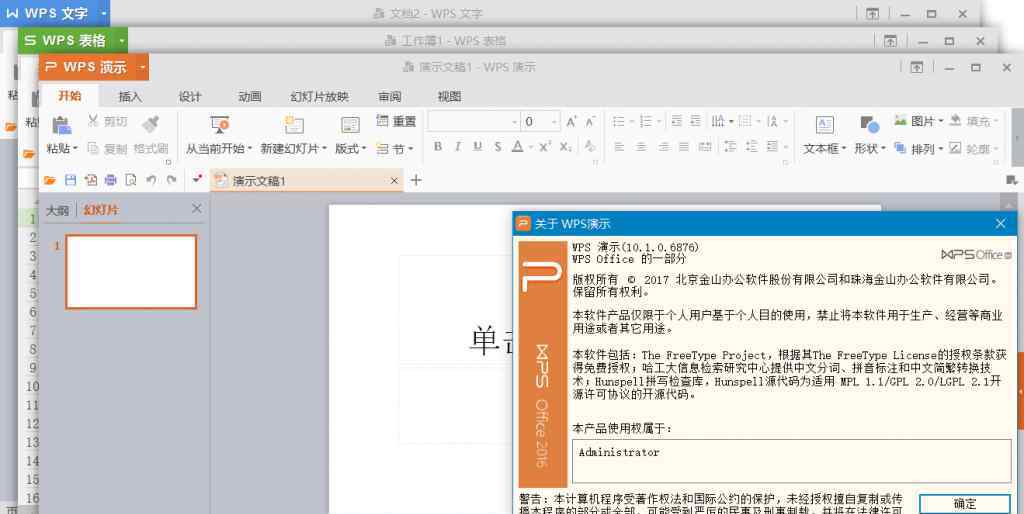
Task: Open the 视图 ribbon tab
Action: [x=449, y=97]
